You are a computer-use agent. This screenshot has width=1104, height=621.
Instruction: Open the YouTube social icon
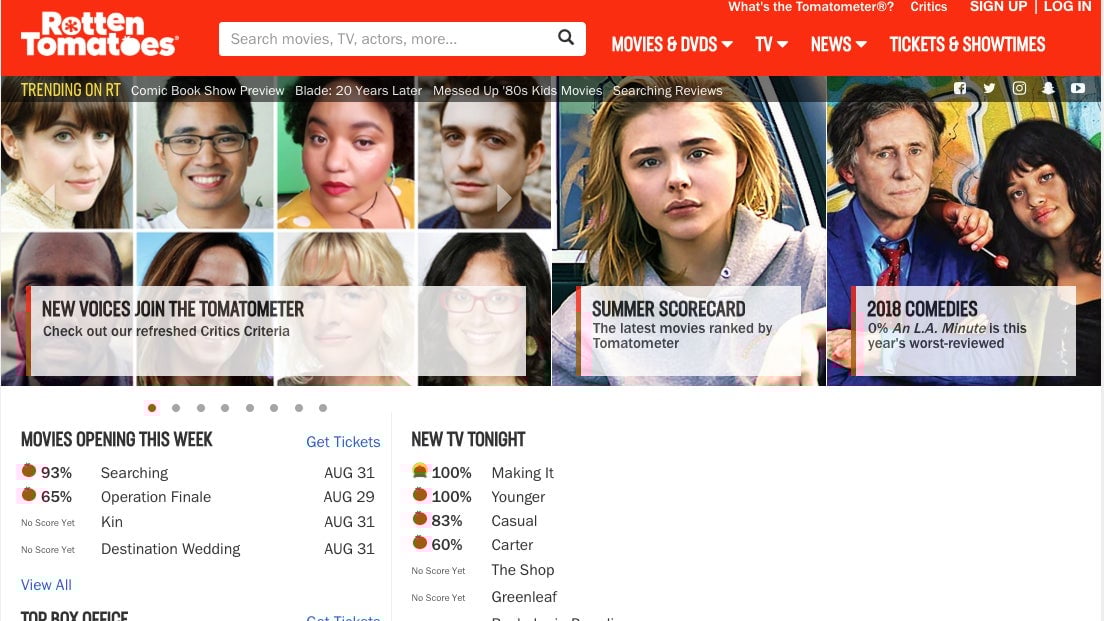point(1078,88)
